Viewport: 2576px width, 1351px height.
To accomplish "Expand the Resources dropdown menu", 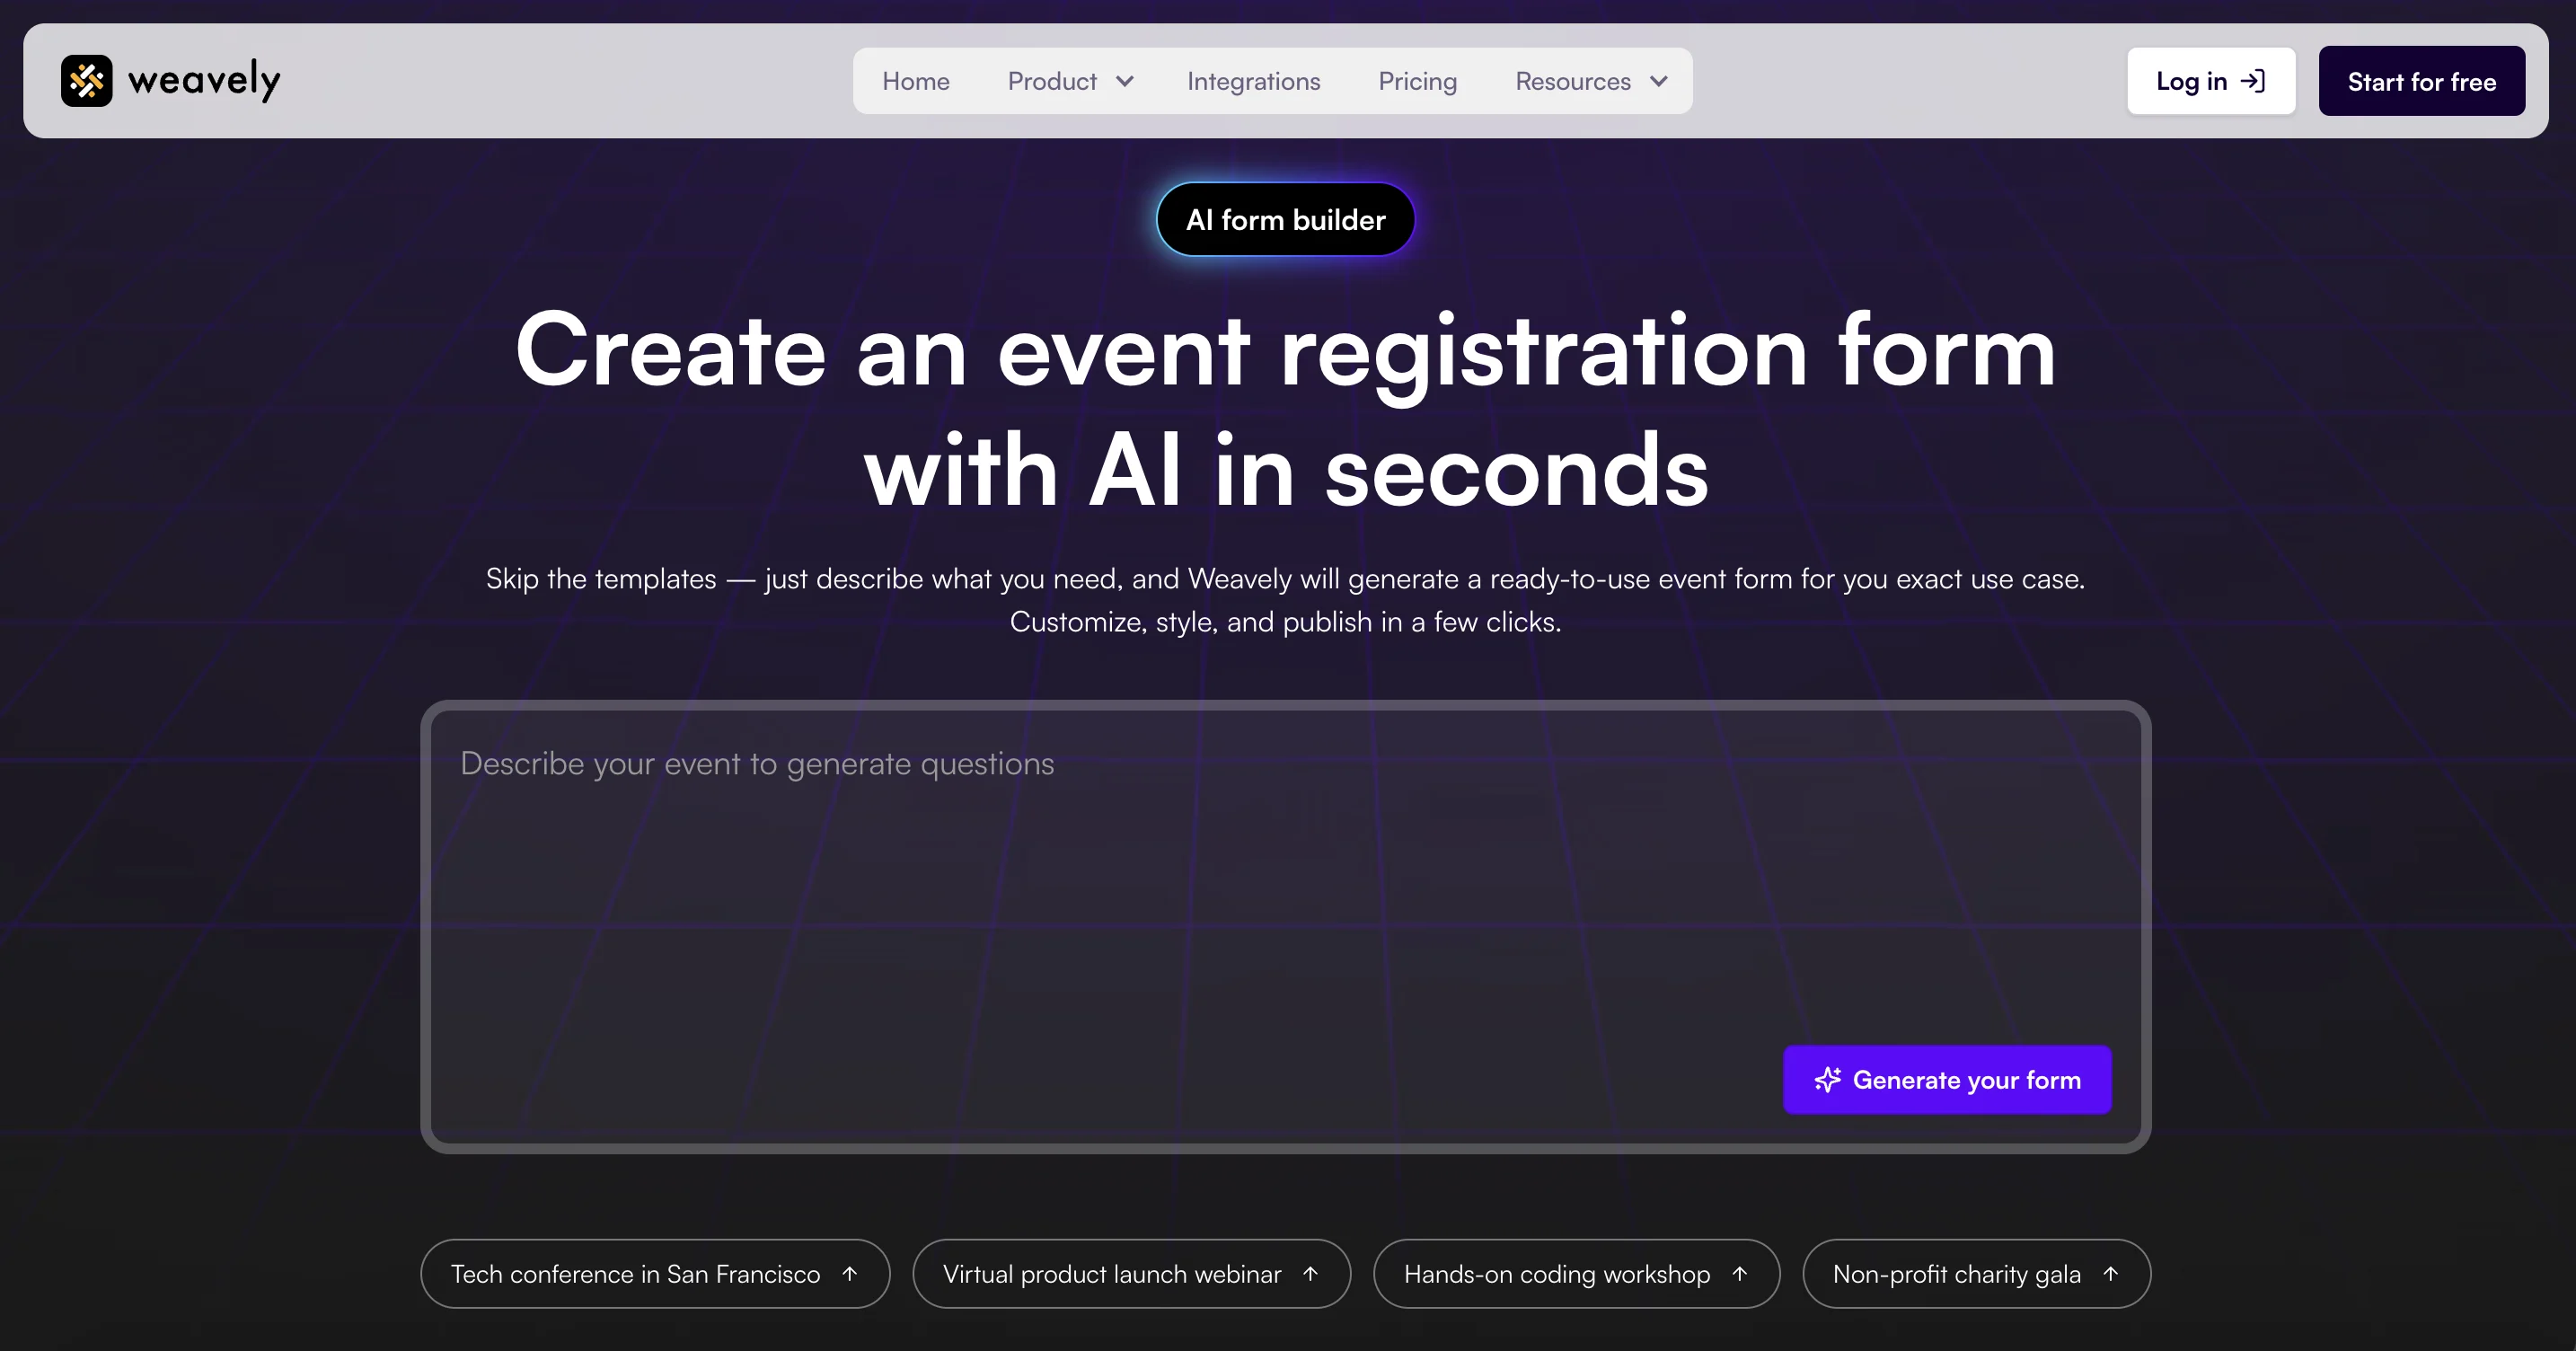I will click(1590, 81).
